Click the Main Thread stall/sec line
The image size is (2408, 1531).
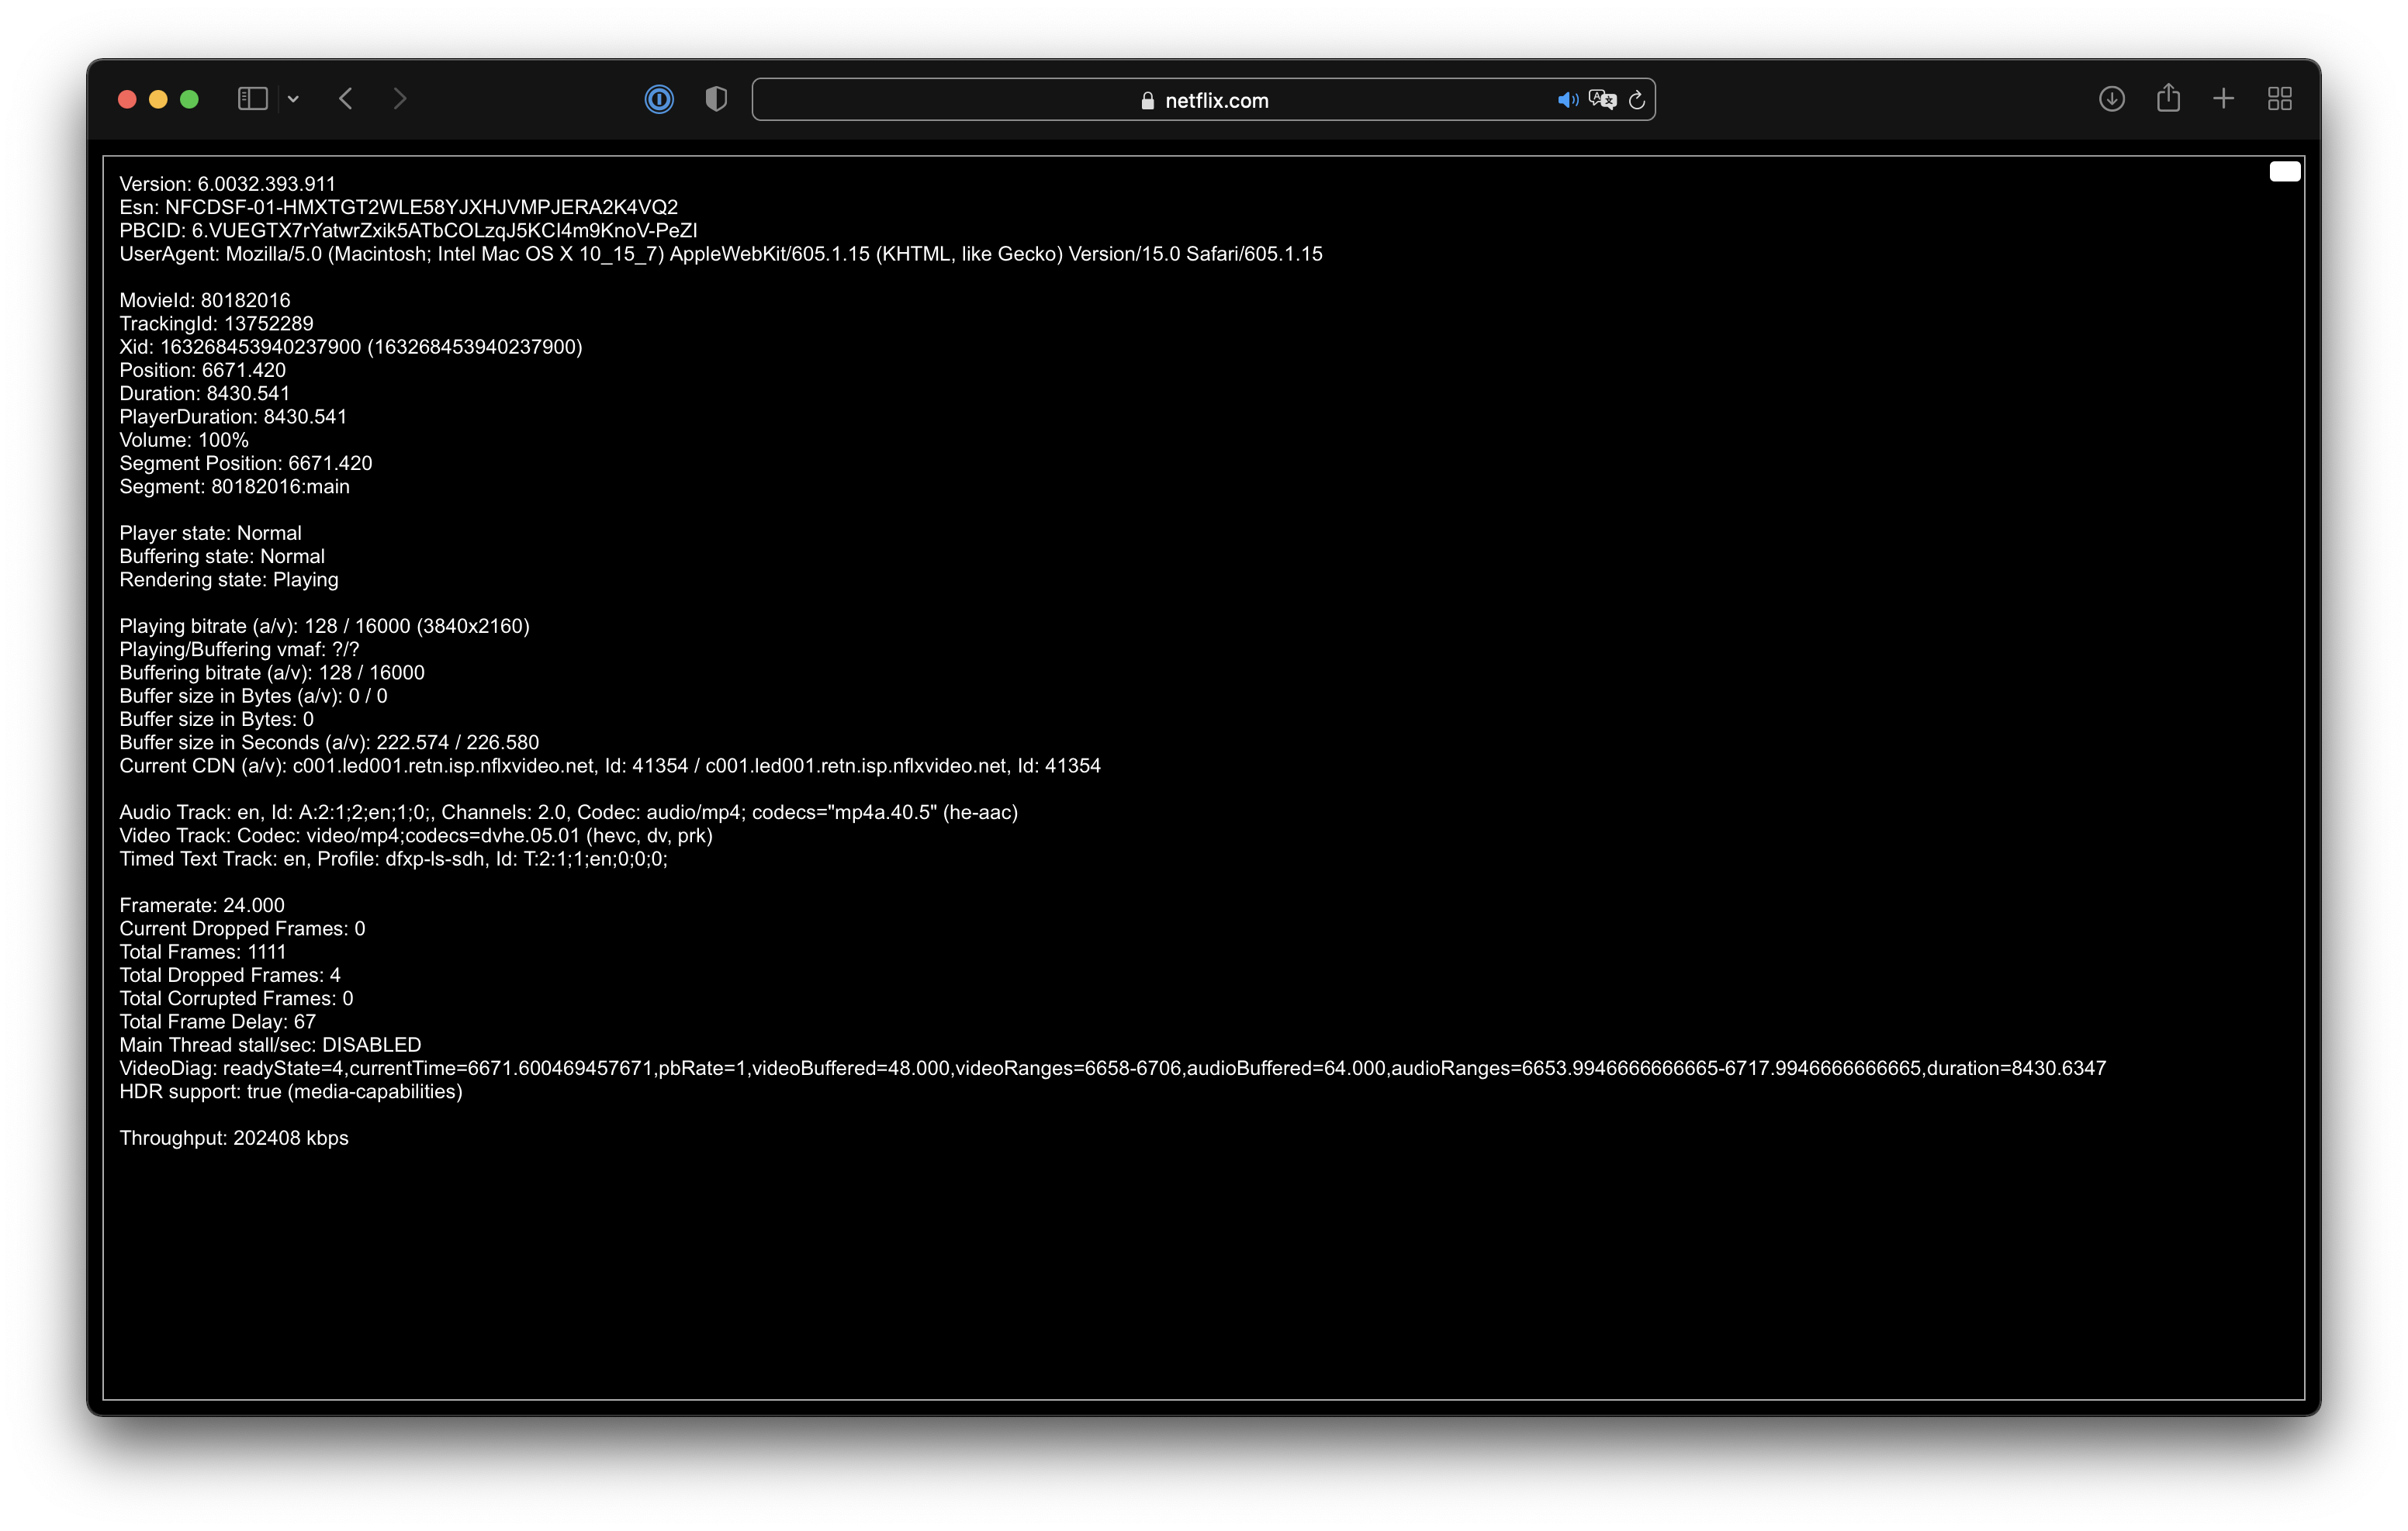pyautogui.click(x=270, y=1044)
